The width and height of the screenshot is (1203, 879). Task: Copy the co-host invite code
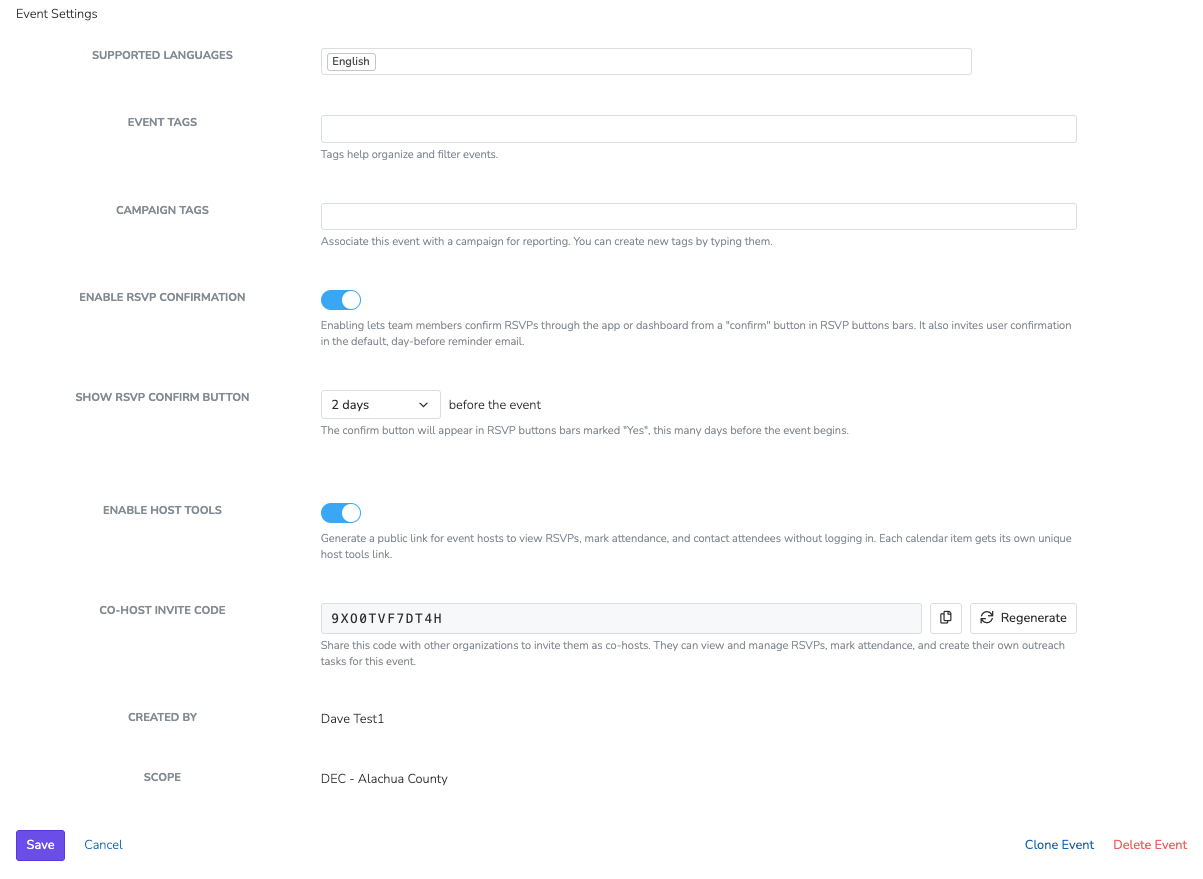[x=946, y=618]
